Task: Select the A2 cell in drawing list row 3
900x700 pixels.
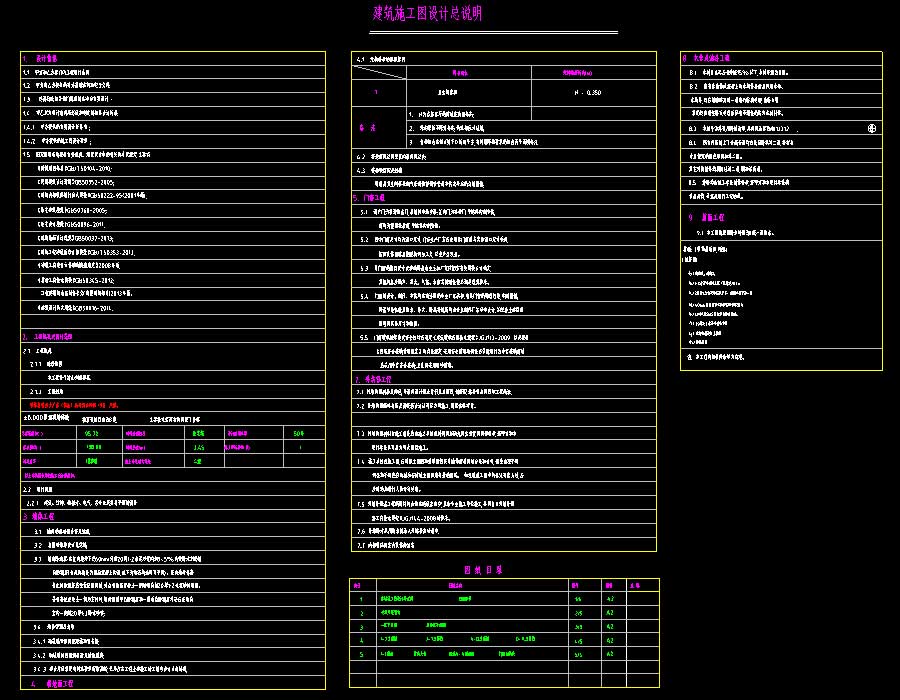Action: tap(610, 626)
